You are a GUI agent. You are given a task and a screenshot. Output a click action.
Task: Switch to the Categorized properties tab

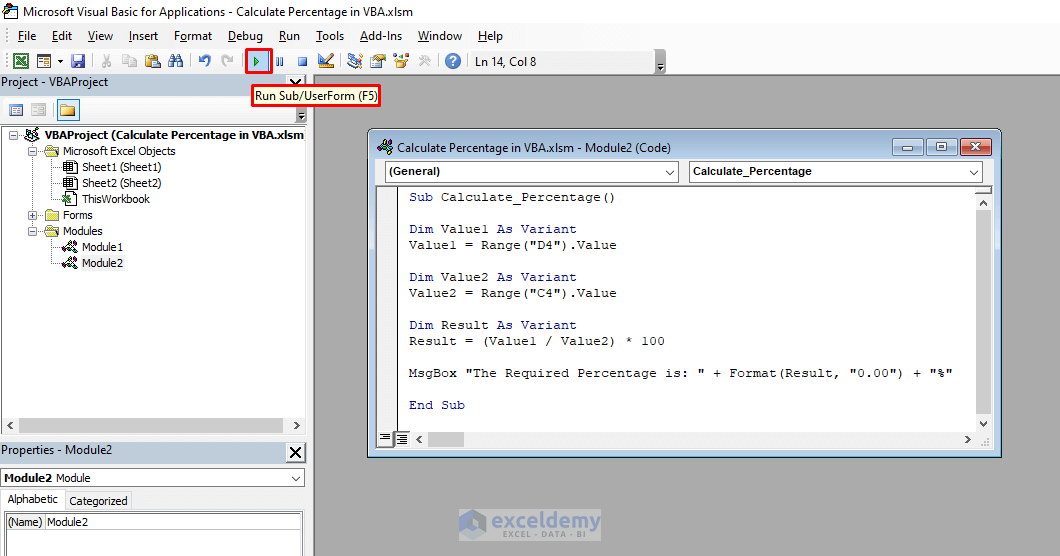pos(98,501)
